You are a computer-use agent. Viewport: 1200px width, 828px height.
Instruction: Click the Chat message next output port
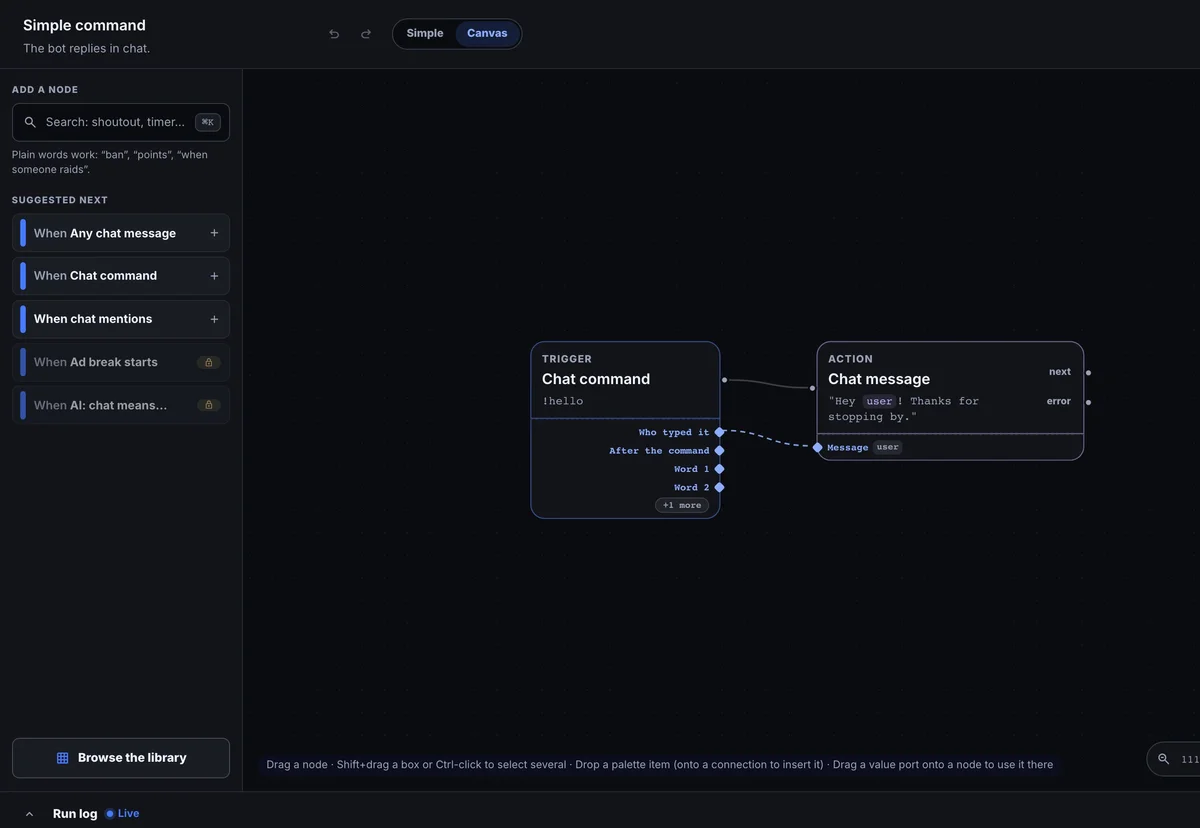(1088, 372)
